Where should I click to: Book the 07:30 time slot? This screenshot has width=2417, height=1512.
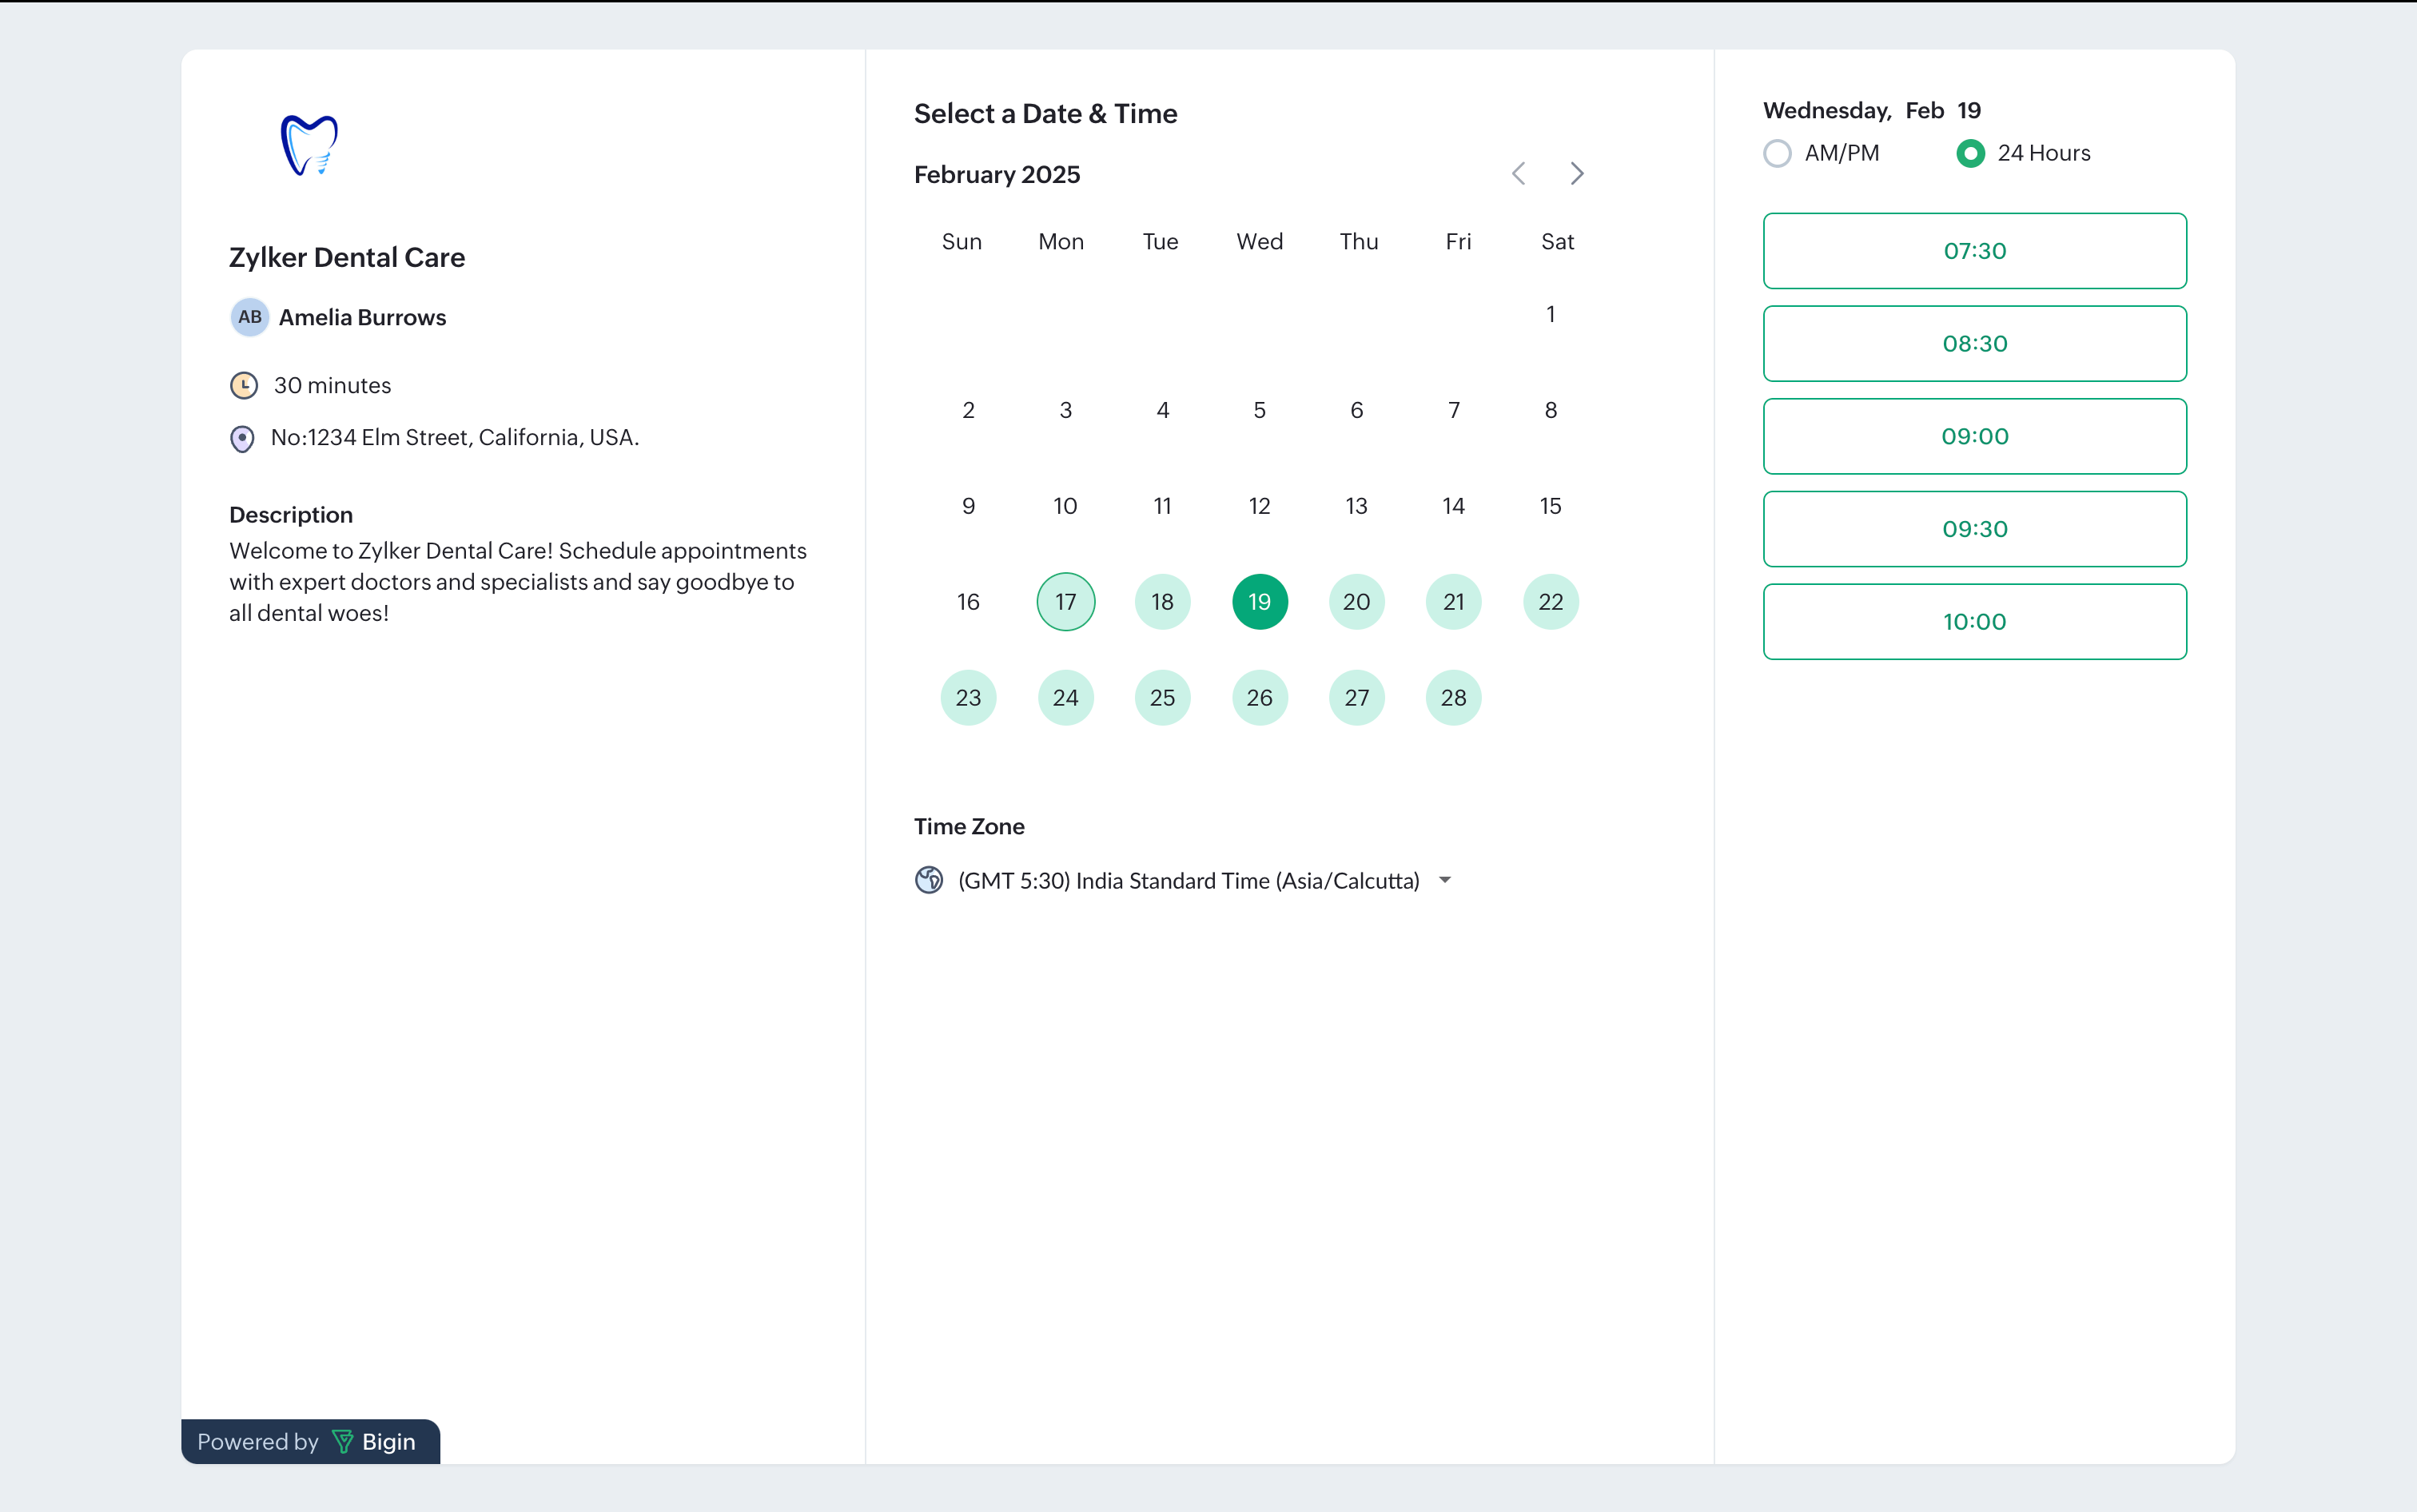click(x=1974, y=250)
